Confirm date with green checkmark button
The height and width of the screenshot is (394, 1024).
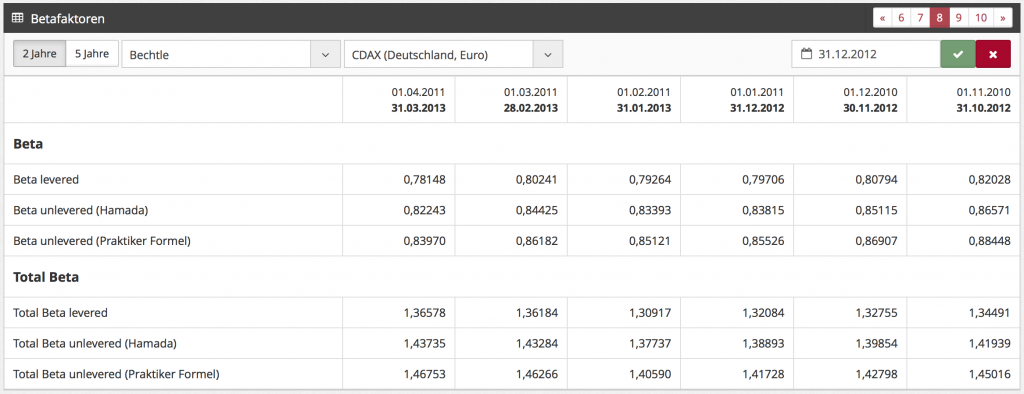pos(958,54)
